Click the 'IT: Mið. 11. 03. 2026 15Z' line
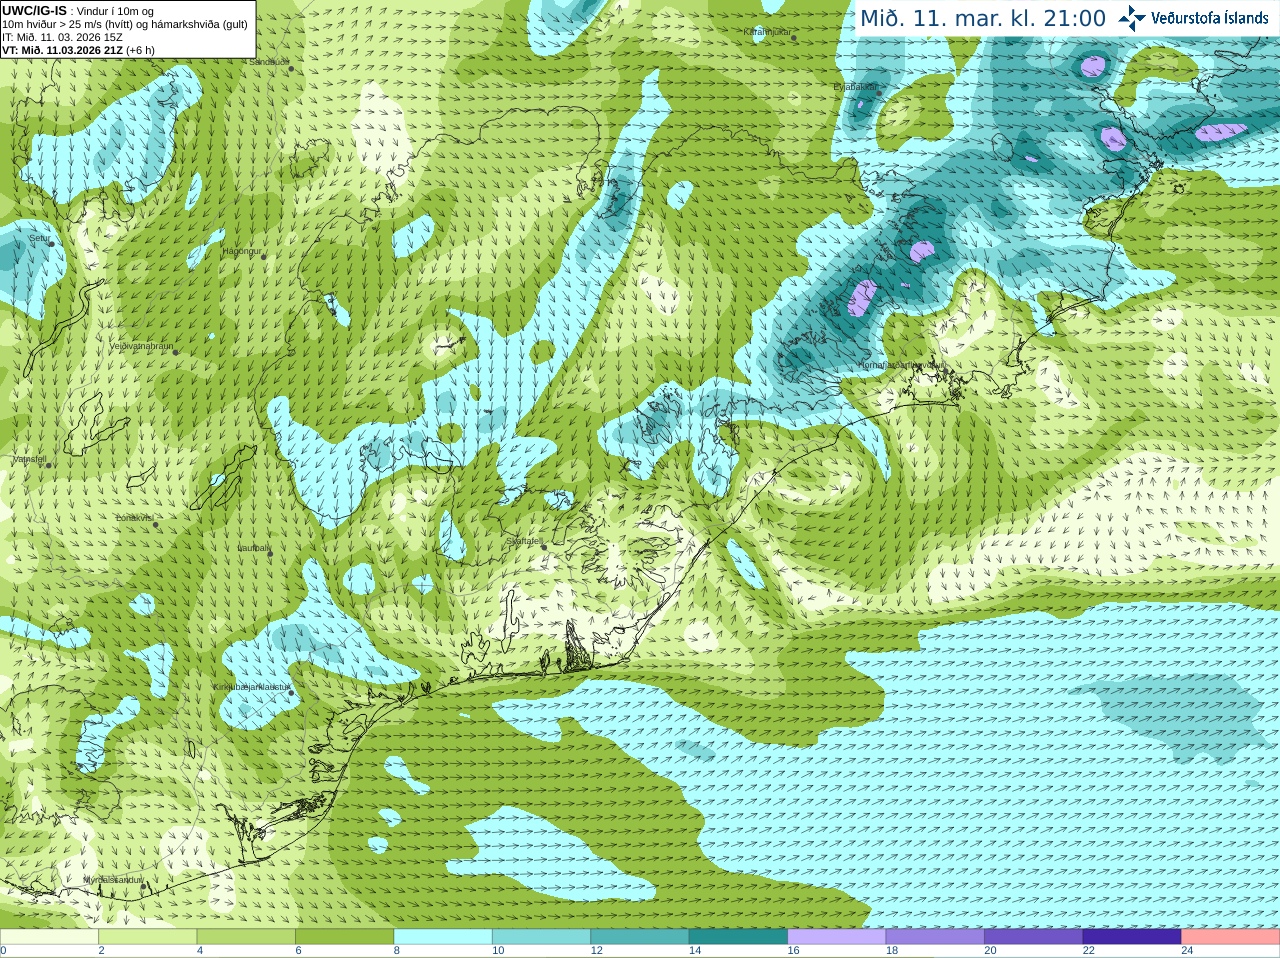Screen dimensions: 1280x958 [62, 37]
